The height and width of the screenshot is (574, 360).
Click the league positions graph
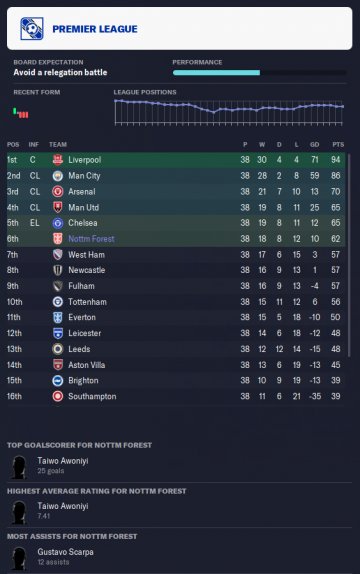pos(229,112)
